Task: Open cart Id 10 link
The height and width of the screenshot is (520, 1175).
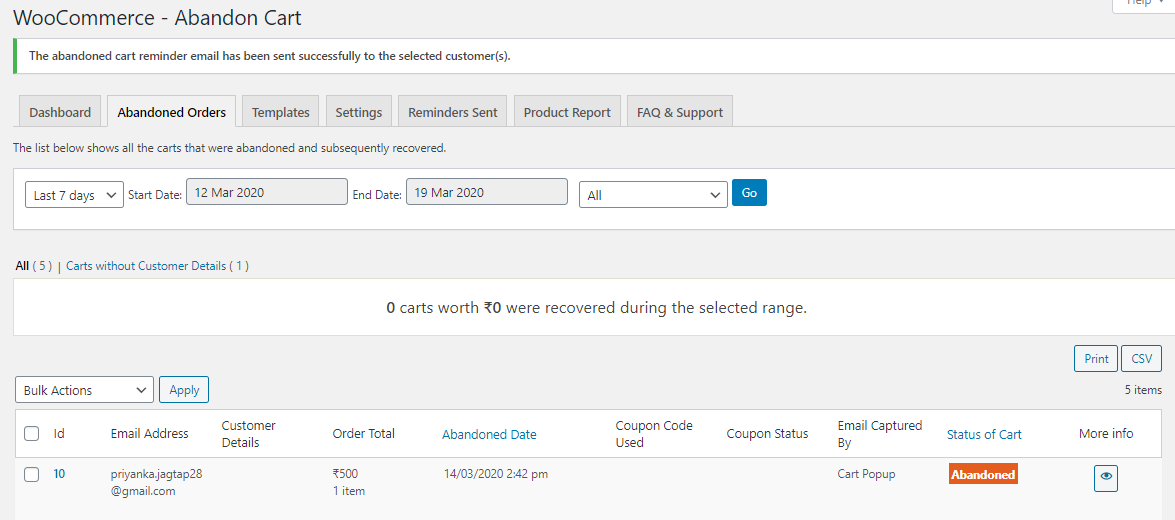Action: tap(59, 474)
